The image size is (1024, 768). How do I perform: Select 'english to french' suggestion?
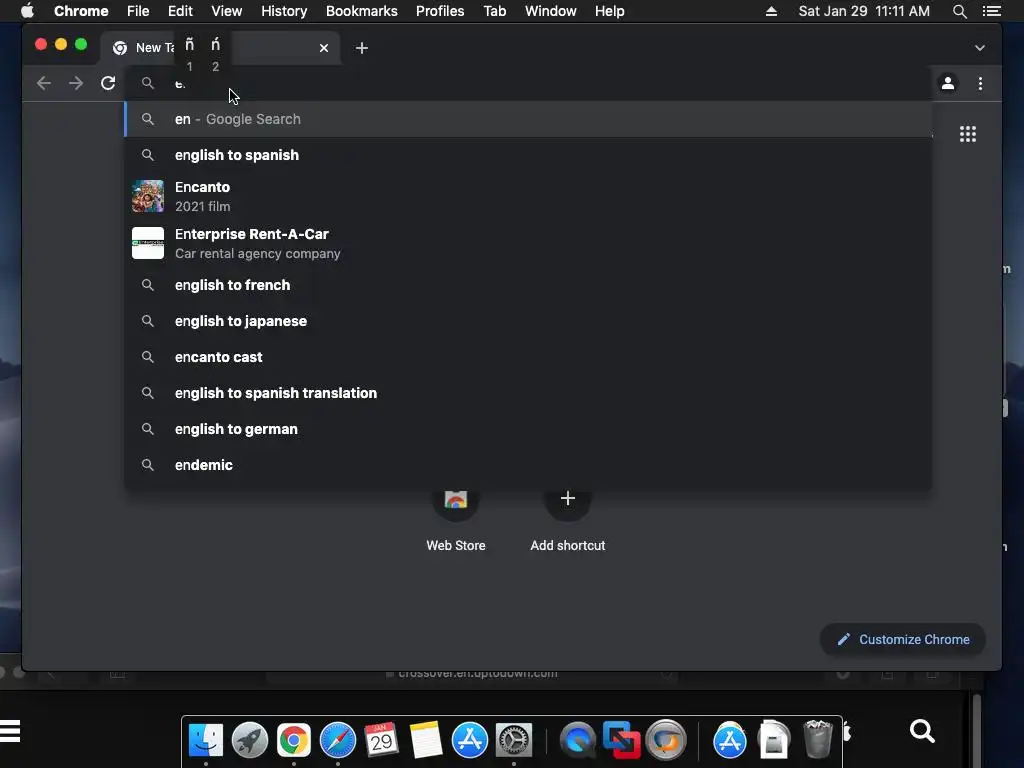coord(528,285)
